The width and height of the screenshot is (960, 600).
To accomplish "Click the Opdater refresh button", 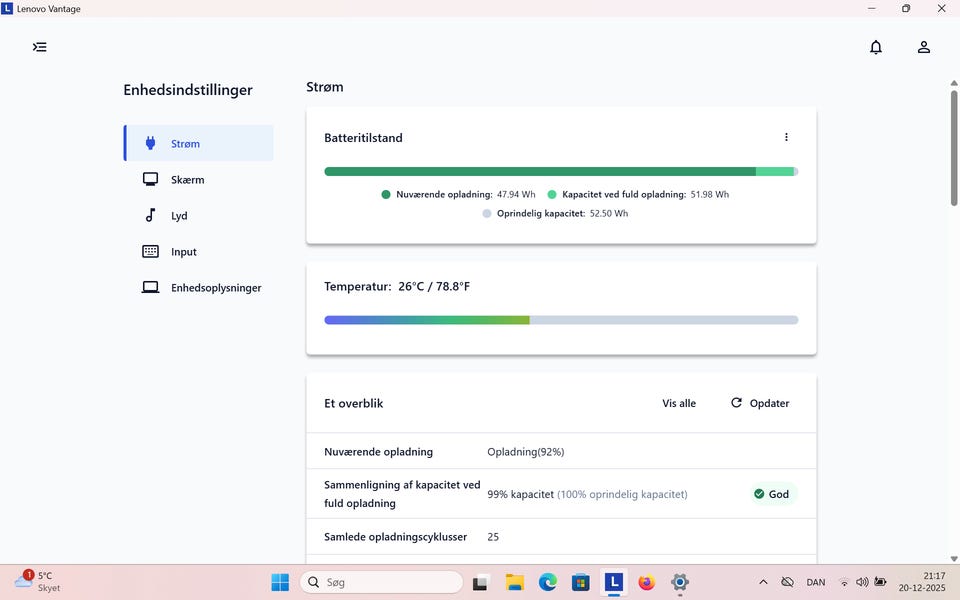I will [x=760, y=403].
